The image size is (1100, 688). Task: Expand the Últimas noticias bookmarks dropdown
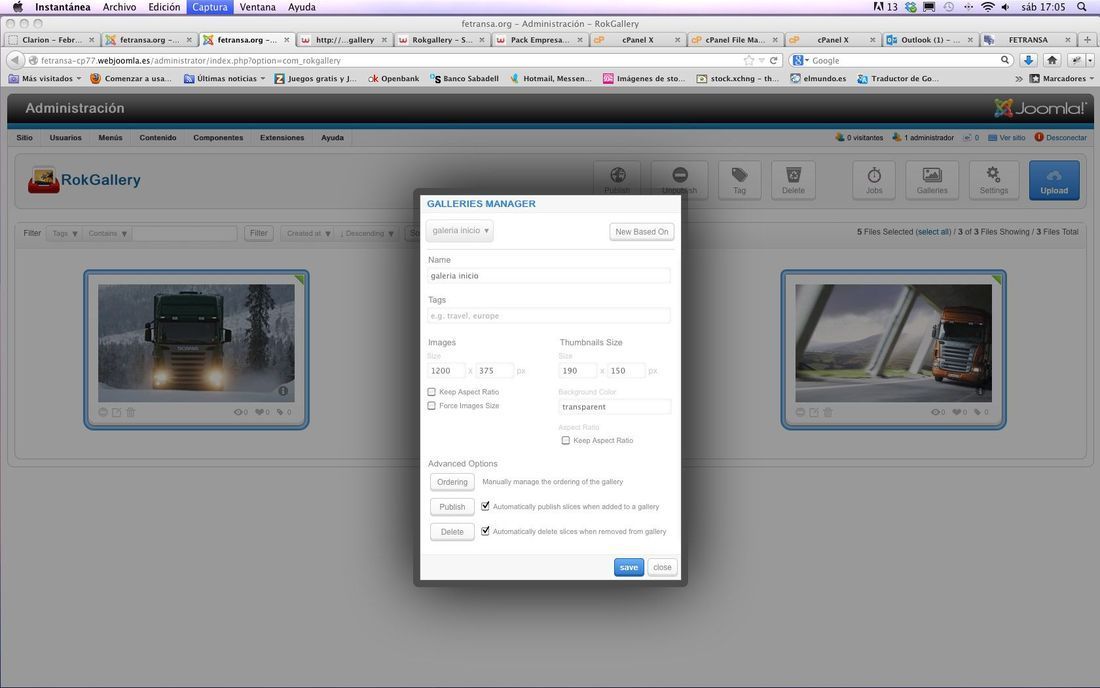(224, 79)
